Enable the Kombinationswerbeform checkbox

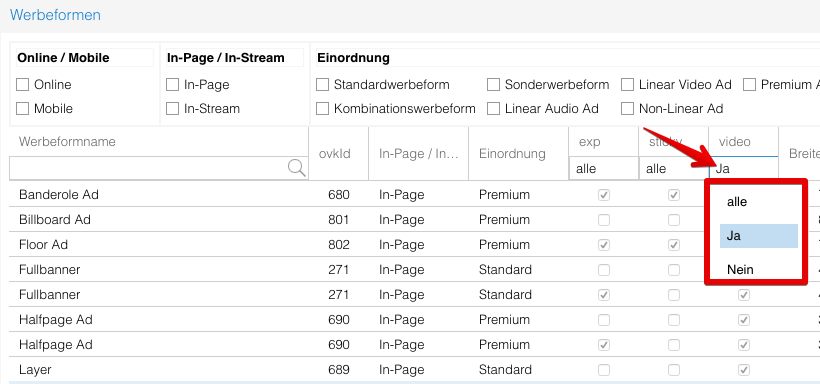323,109
